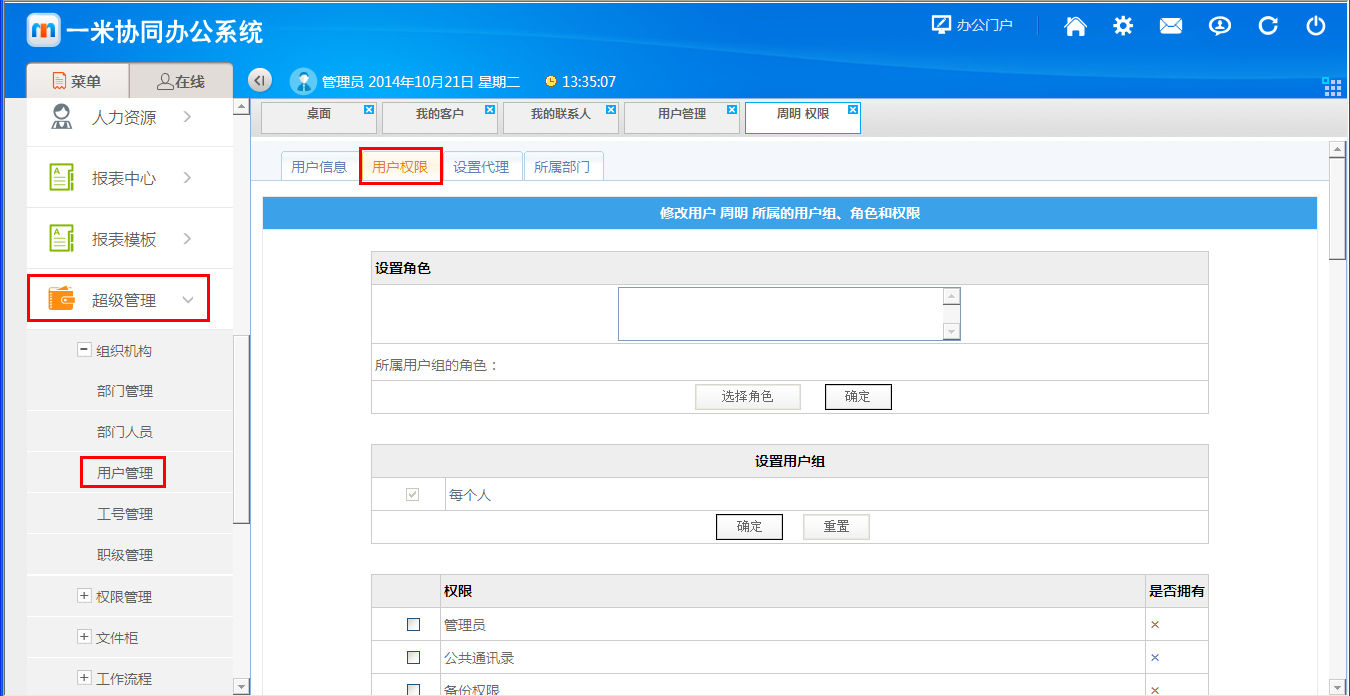Click the 报表模板 template icon
The width and height of the screenshot is (1350, 696).
pyautogui.click(x=61, y=239)
